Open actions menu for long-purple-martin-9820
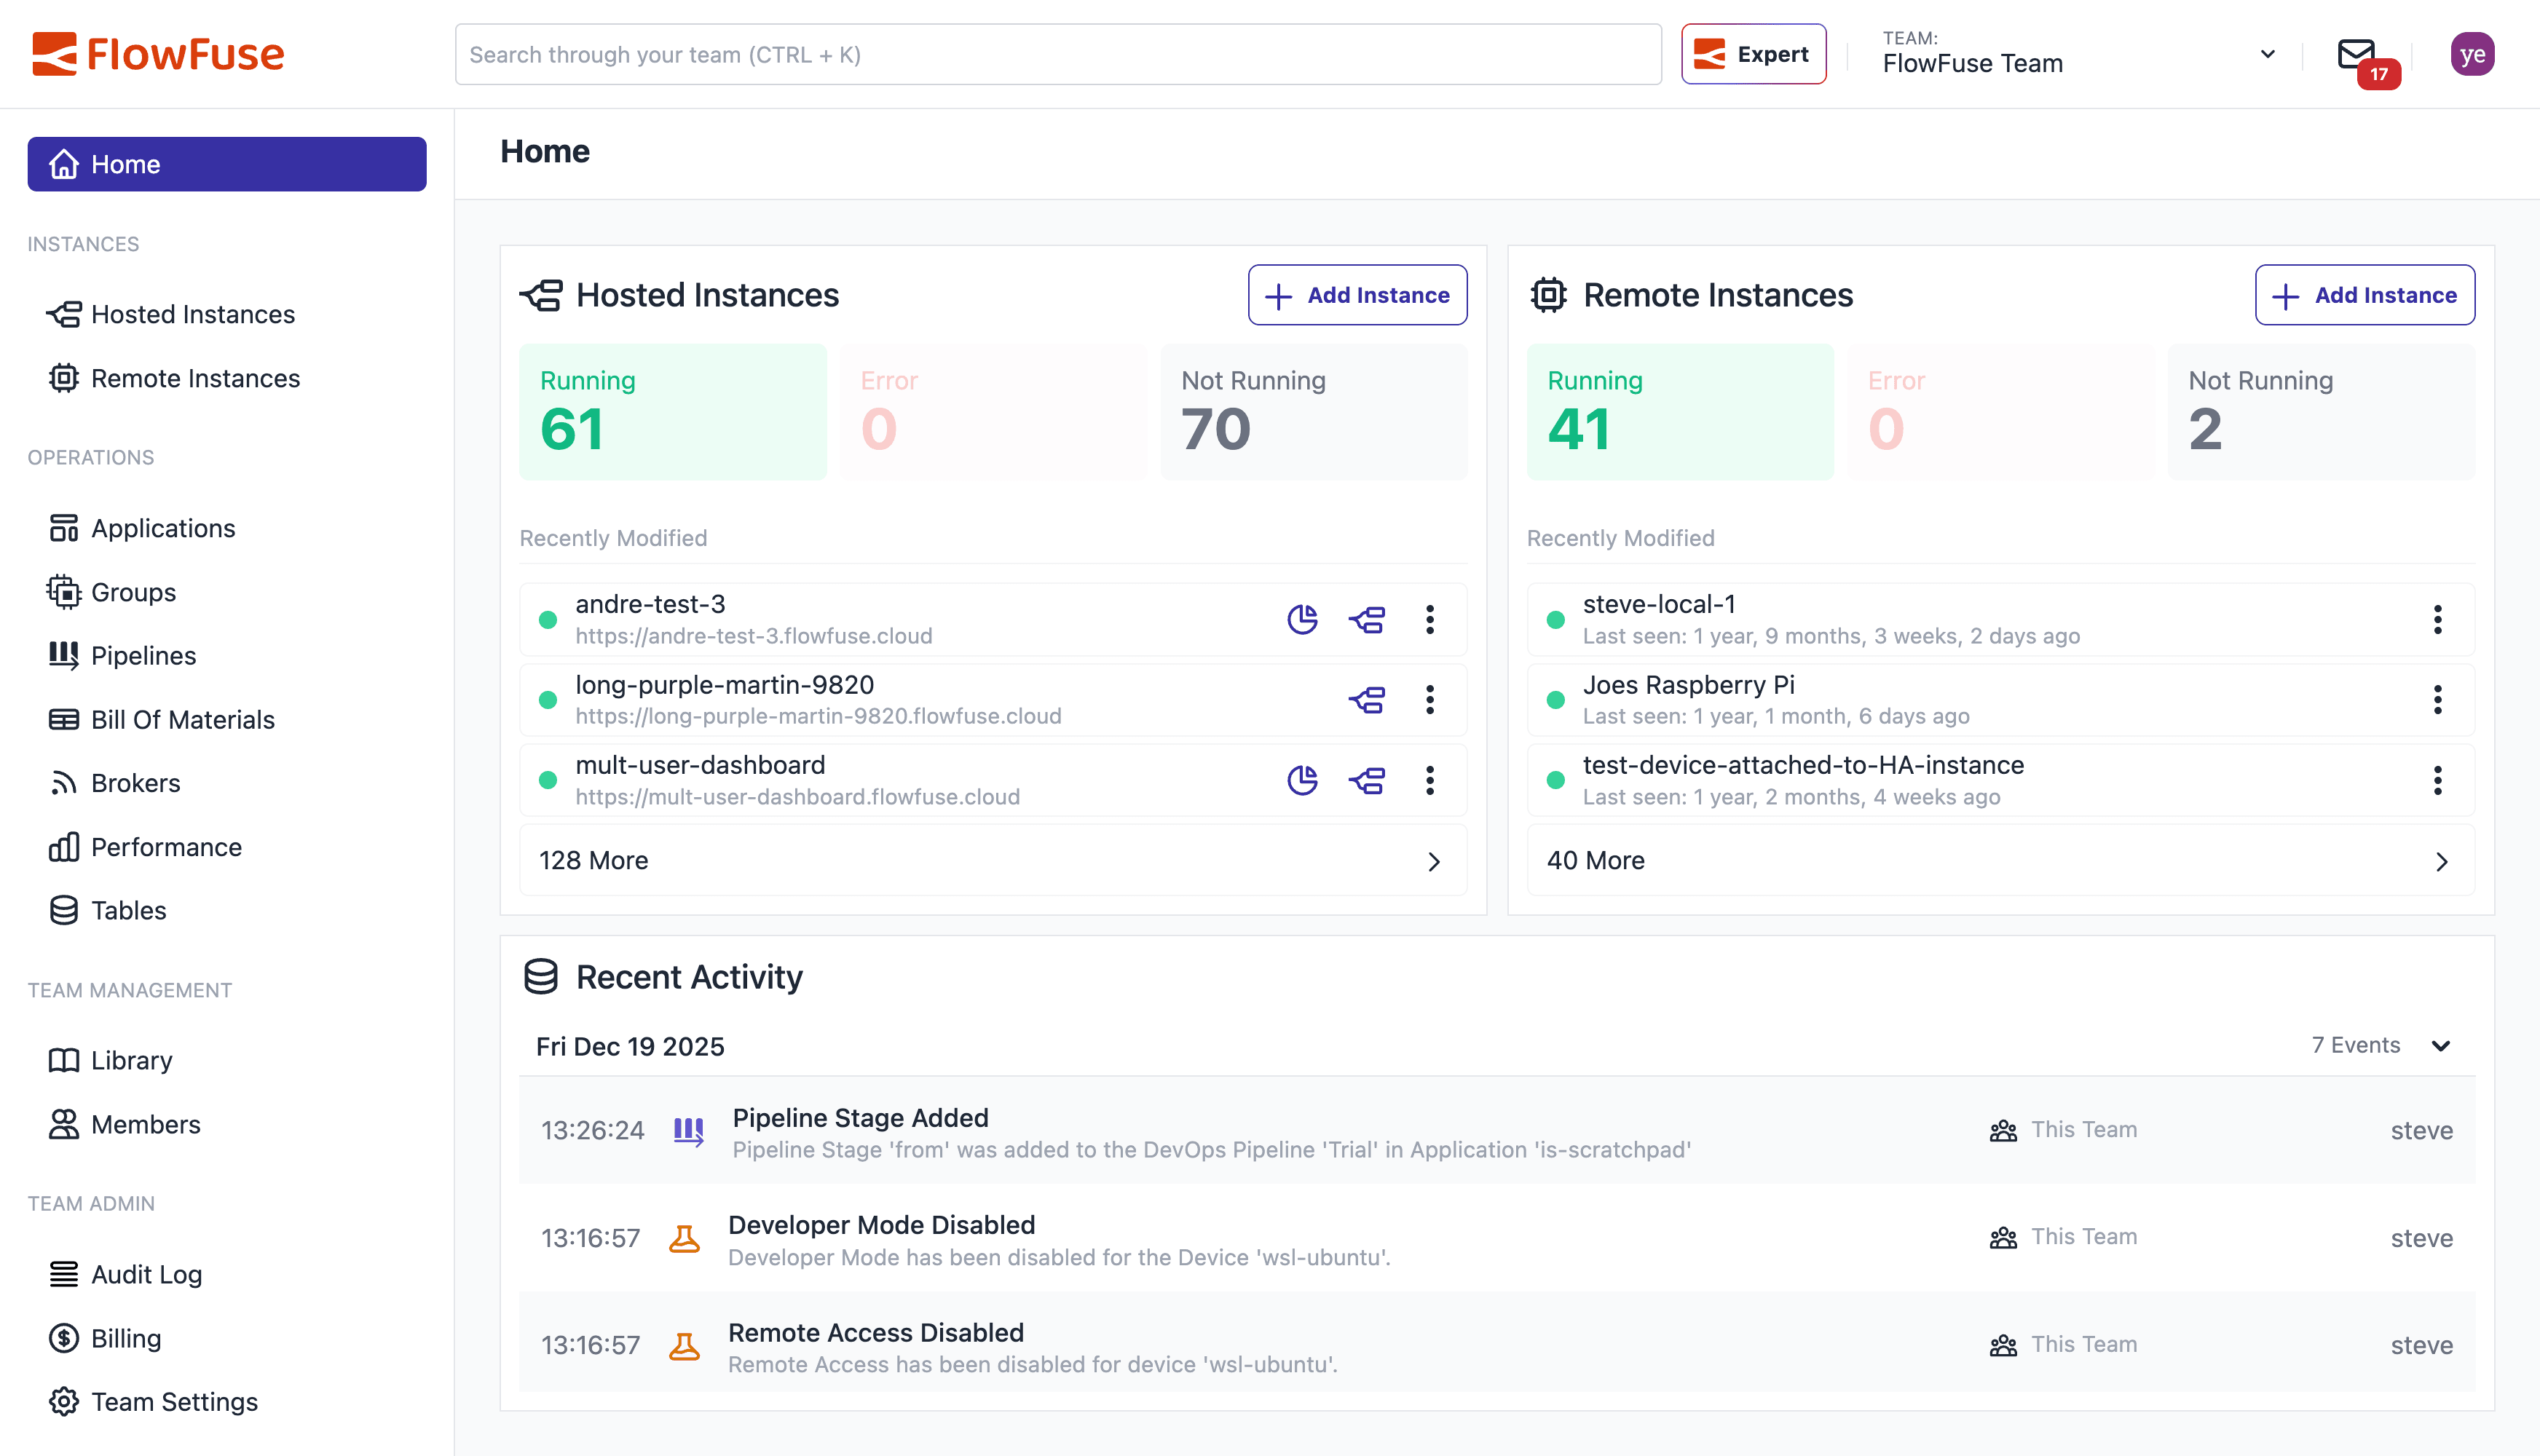This screenshot has height=1456, width=2540. click(1430, 699)
